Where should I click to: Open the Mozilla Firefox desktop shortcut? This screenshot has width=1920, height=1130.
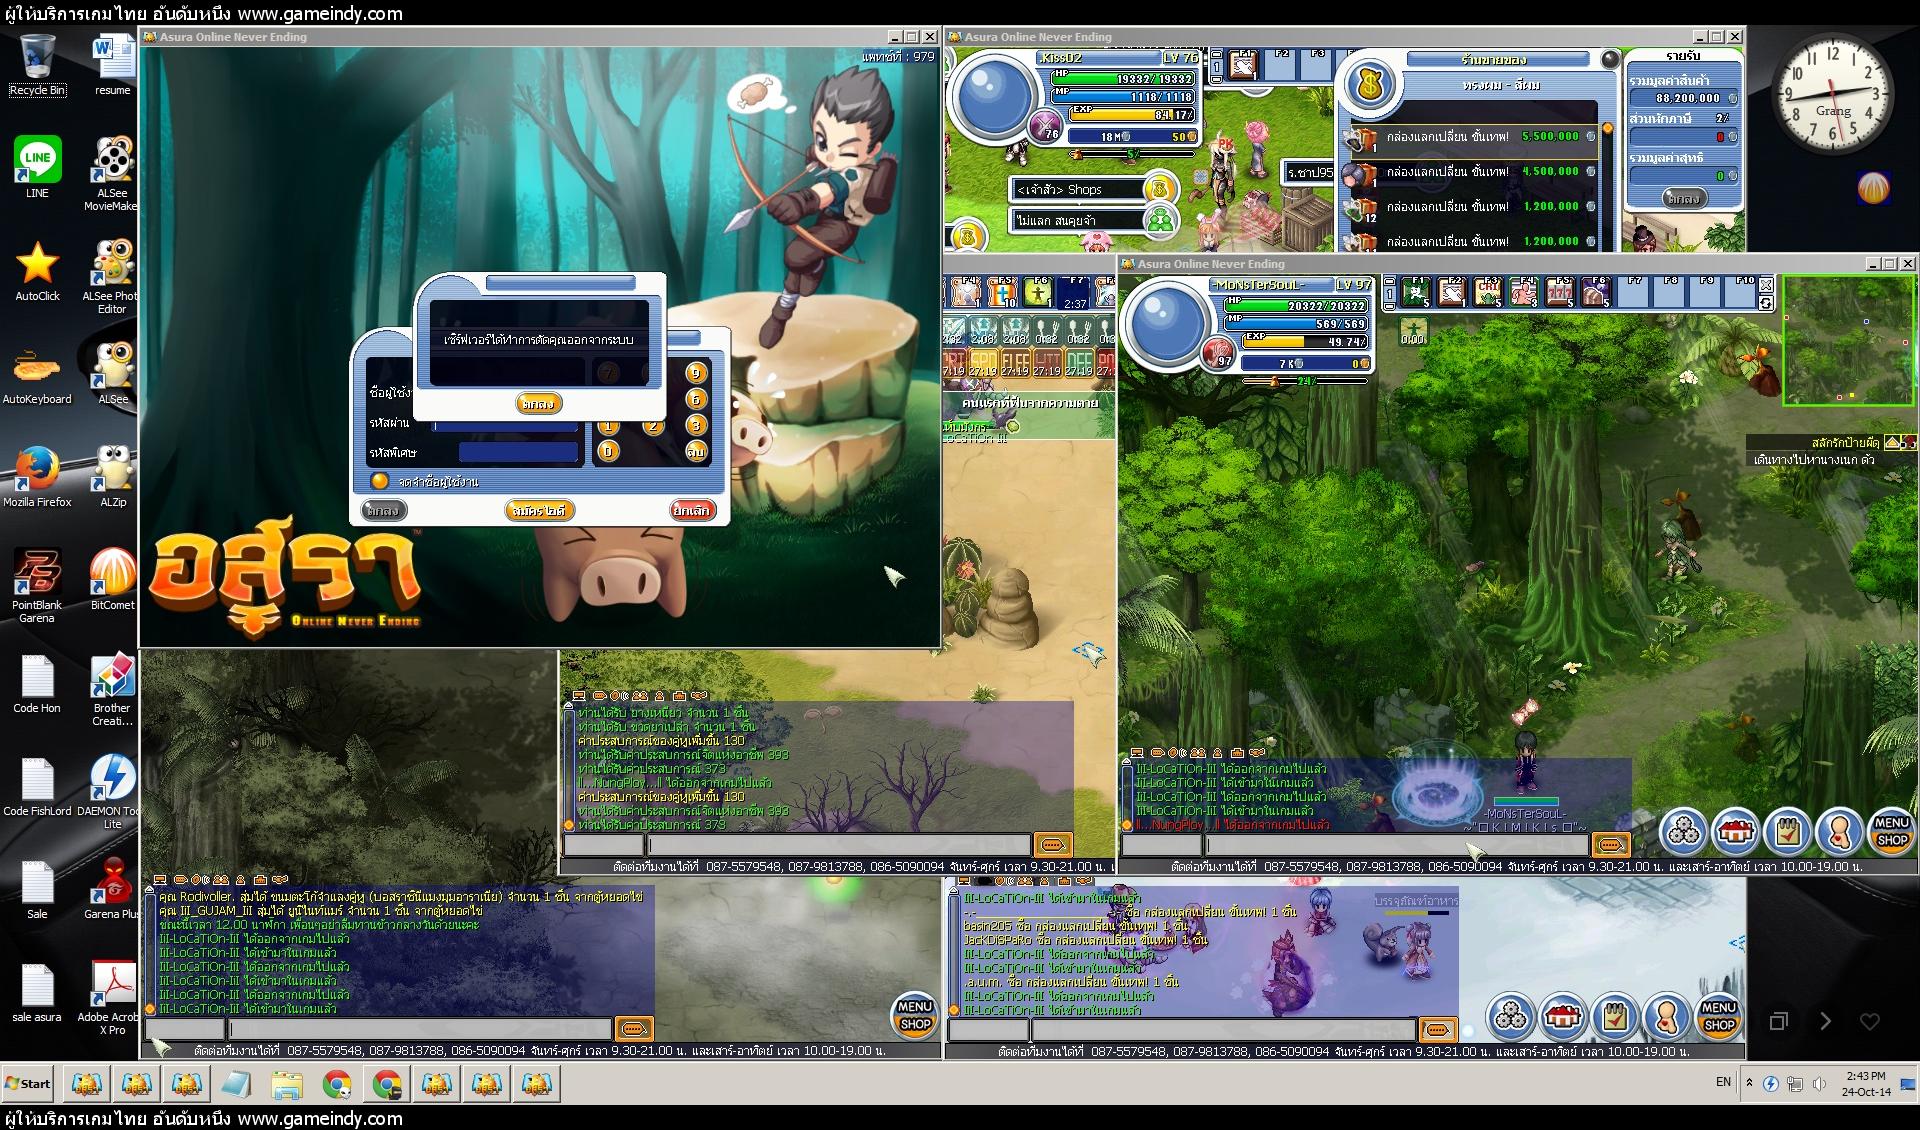[37, 477]
